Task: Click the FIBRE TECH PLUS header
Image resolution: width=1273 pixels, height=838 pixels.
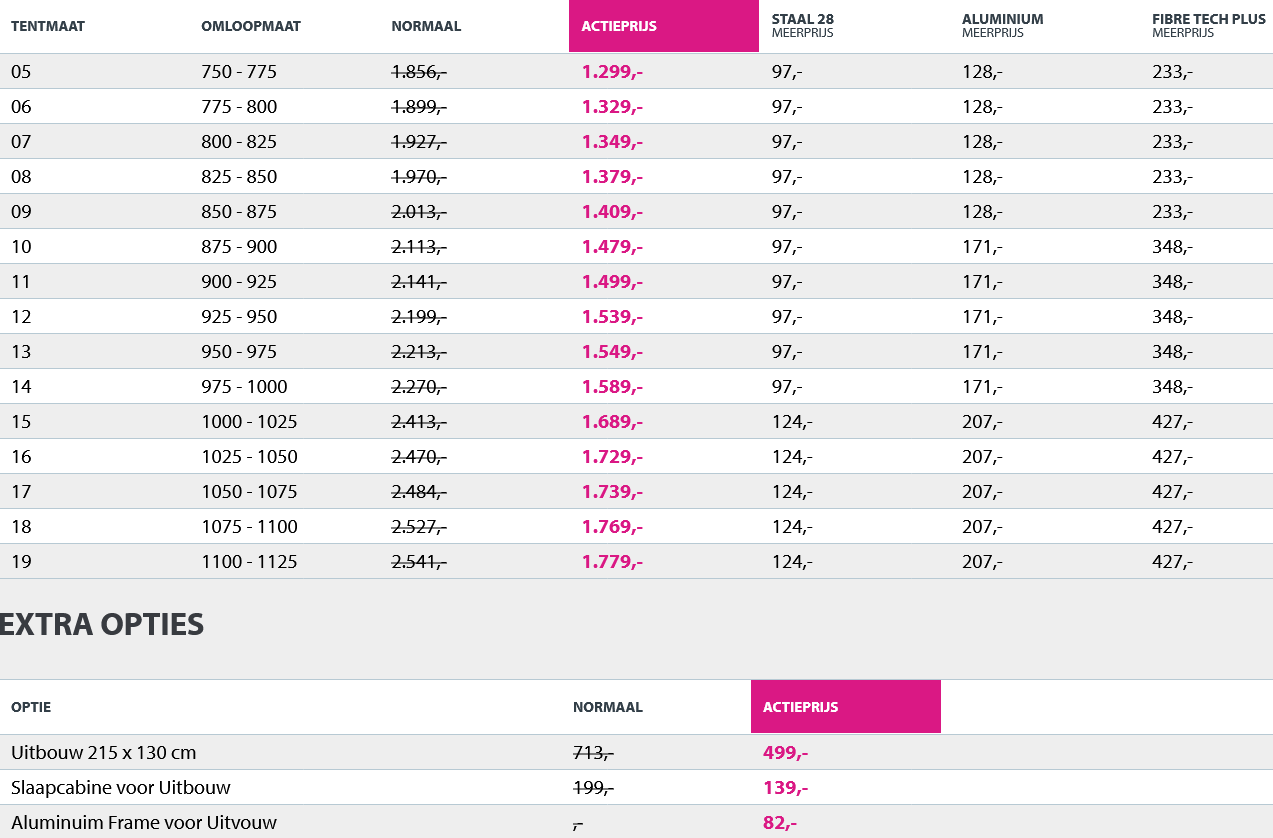Action: (1208, 25)
